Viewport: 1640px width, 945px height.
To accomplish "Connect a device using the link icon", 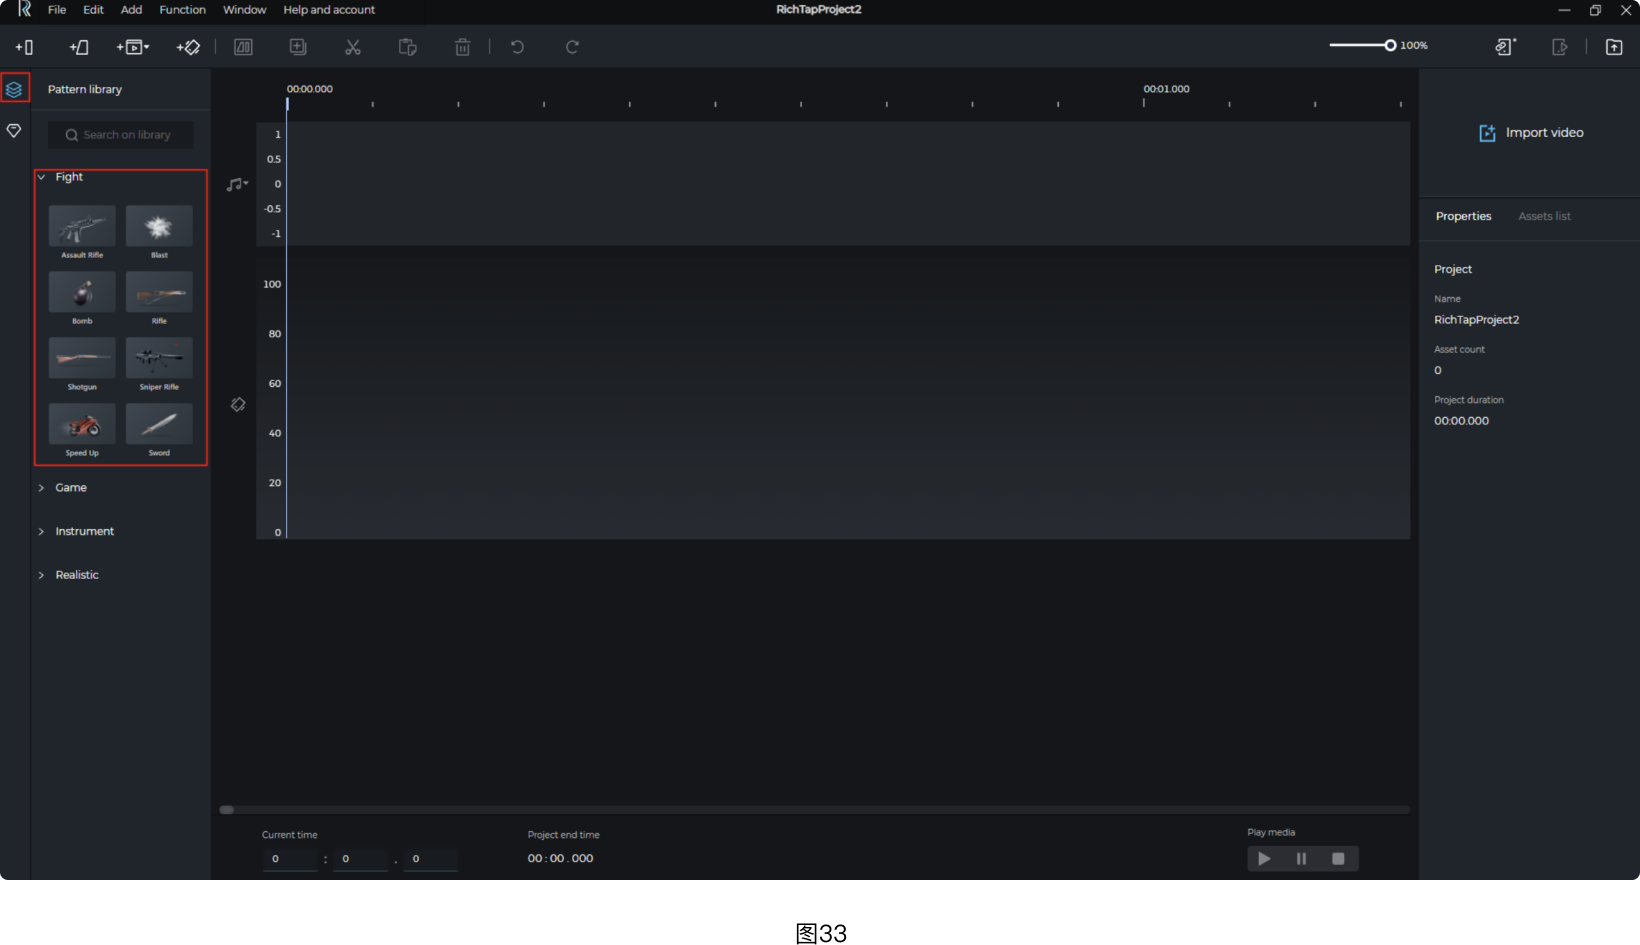I will [1505, 46].
